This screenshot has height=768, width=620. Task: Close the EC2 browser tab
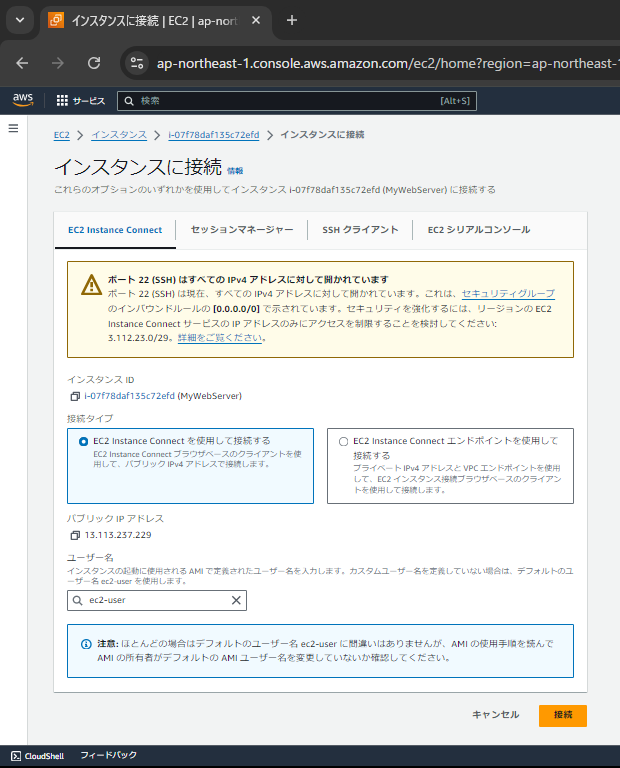(256, 21)
